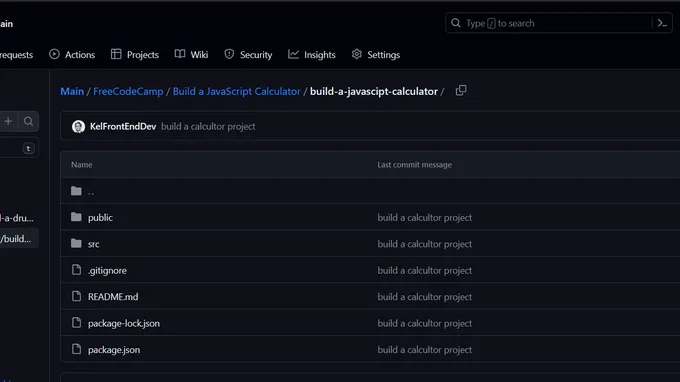Click the parent directory folder icon
This screenshot has width=680, height=382.
coord(76,190)
